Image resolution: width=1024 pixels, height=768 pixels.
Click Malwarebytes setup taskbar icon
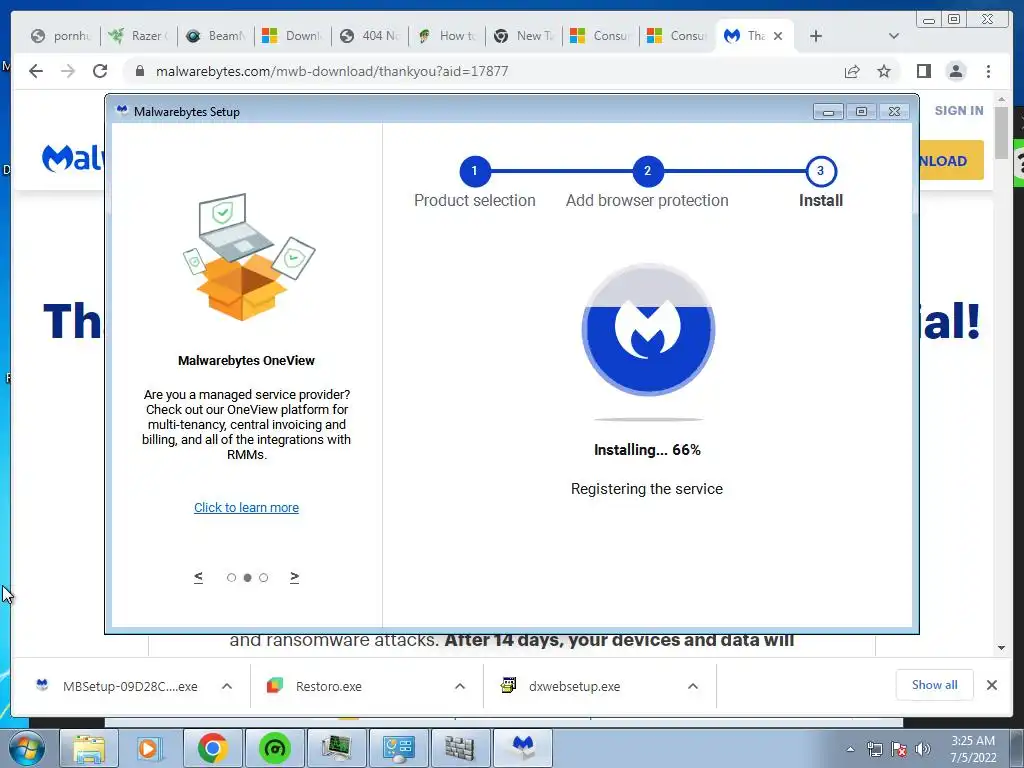pyautogui.click(x=522, y=748)
